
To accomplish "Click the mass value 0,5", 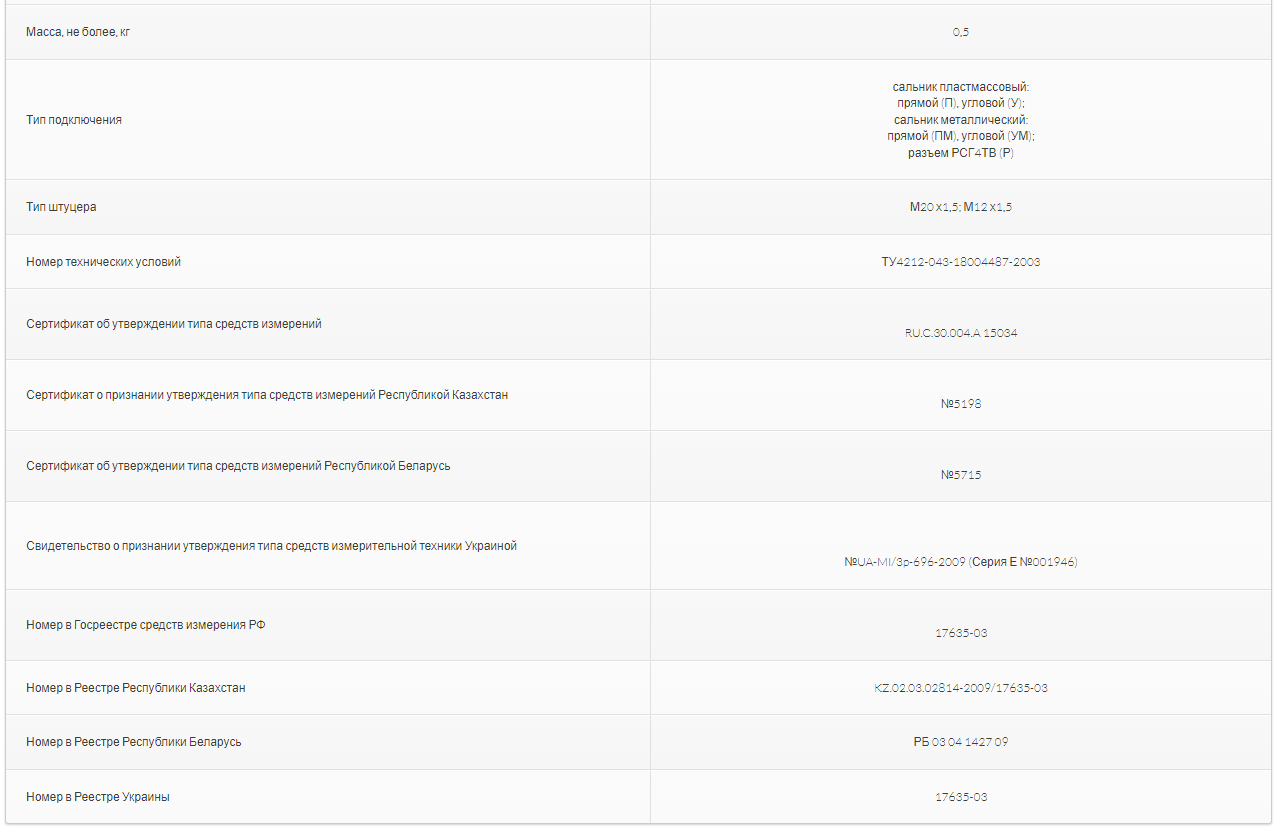I will (x=960, y=32).
